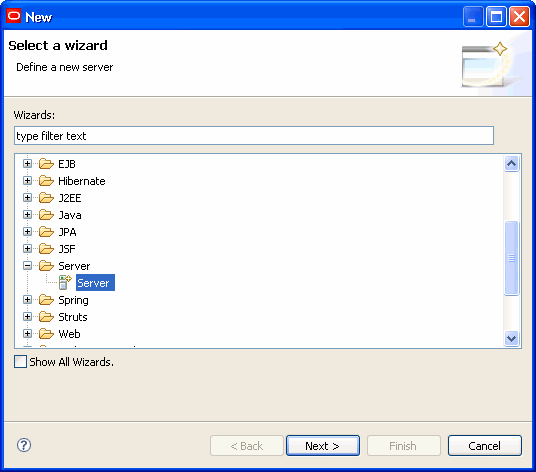Select the Struts label

[73, 317]
